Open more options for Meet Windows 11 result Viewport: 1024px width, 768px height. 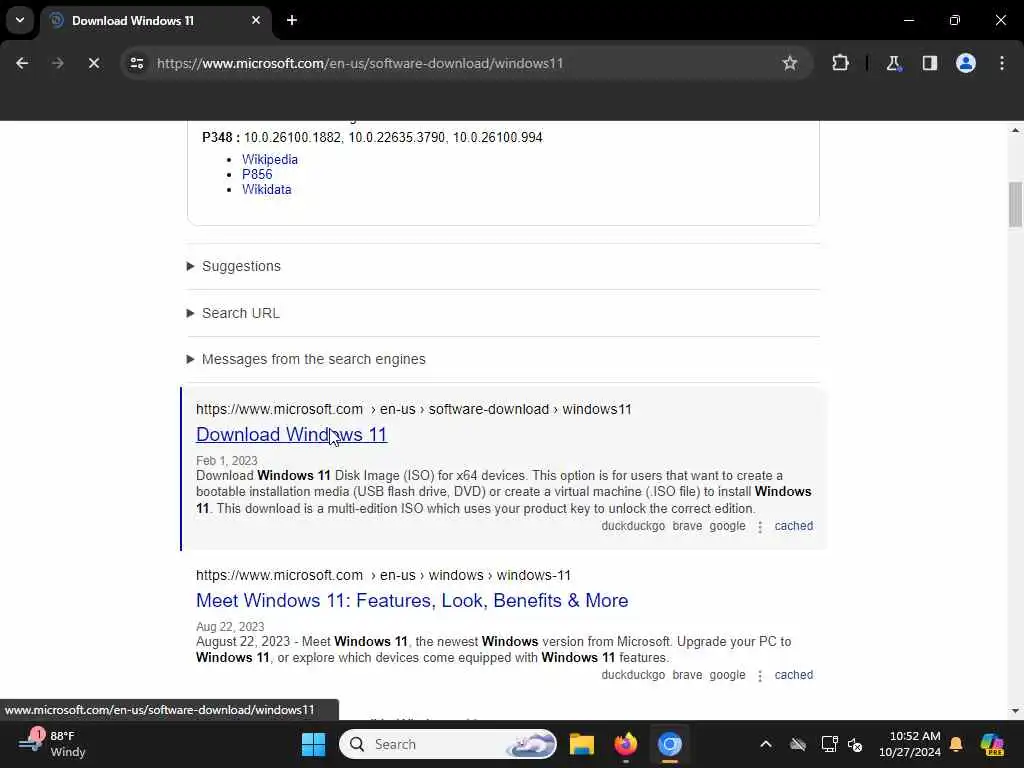coord(760,676)
